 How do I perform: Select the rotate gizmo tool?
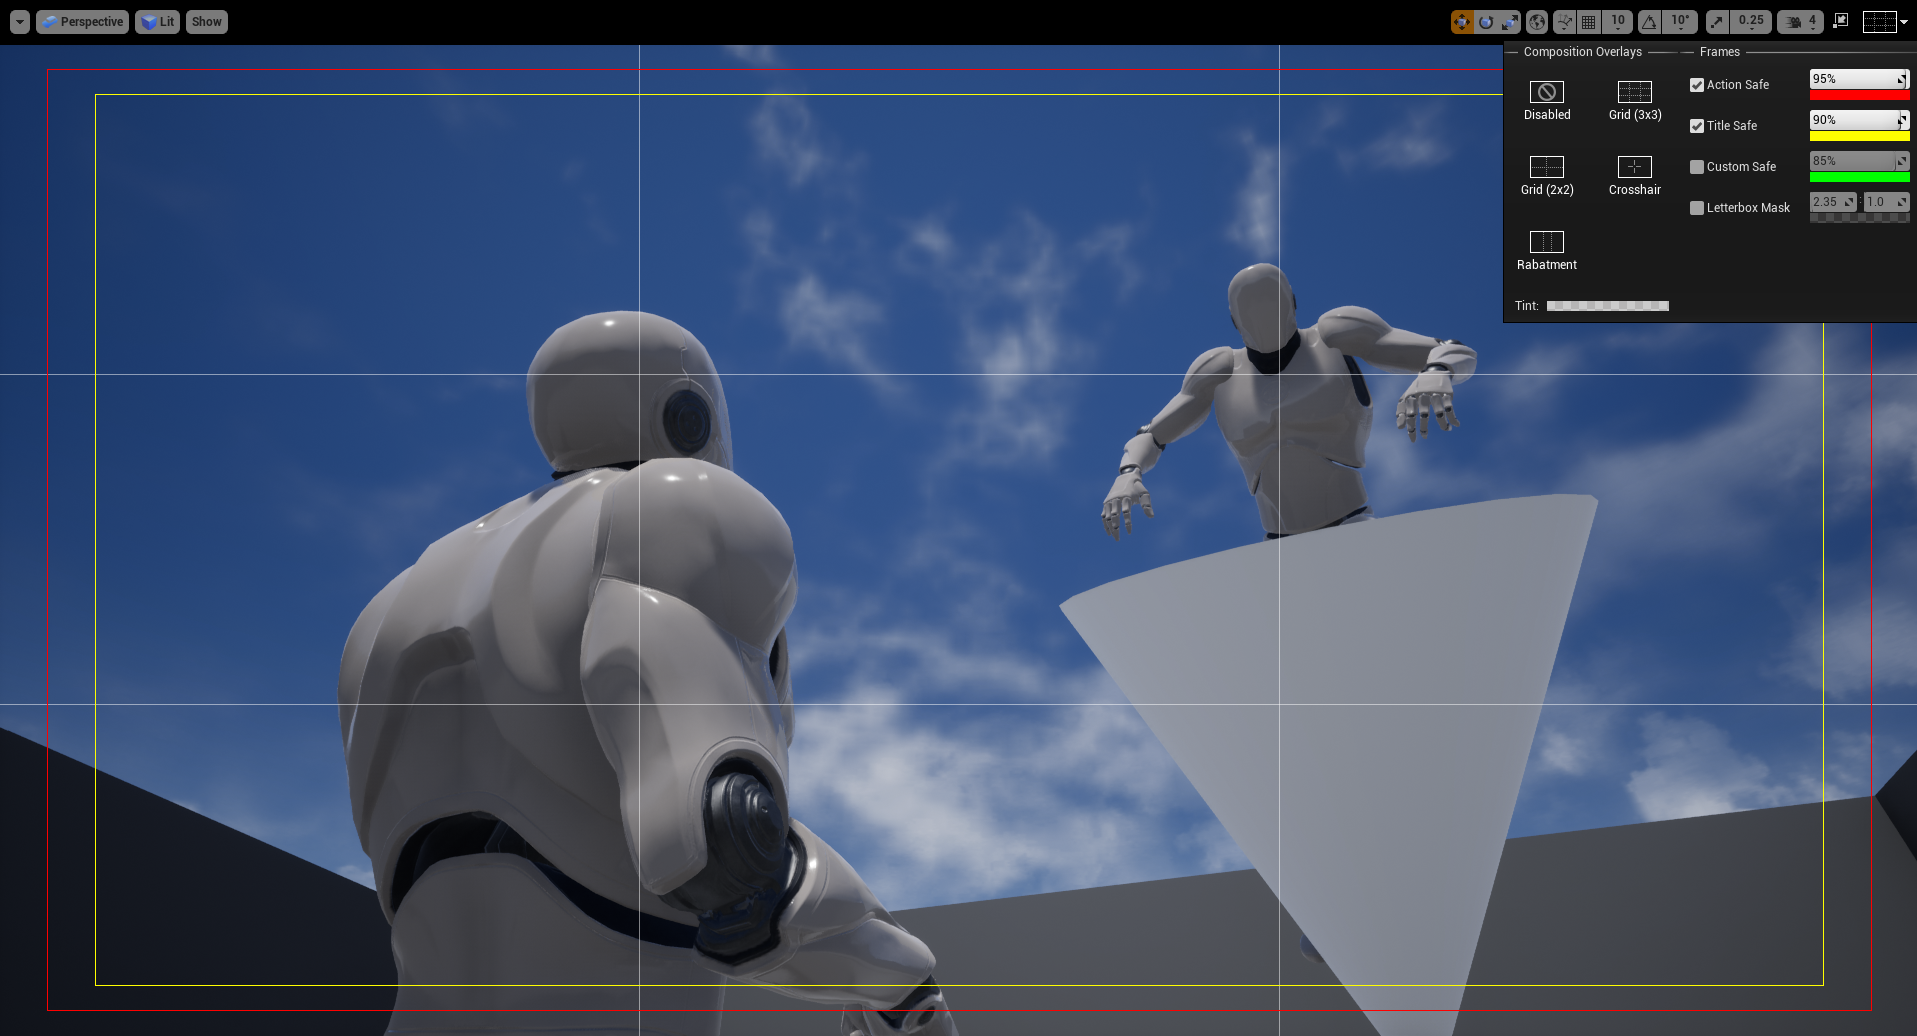[x=1486, y=22]
